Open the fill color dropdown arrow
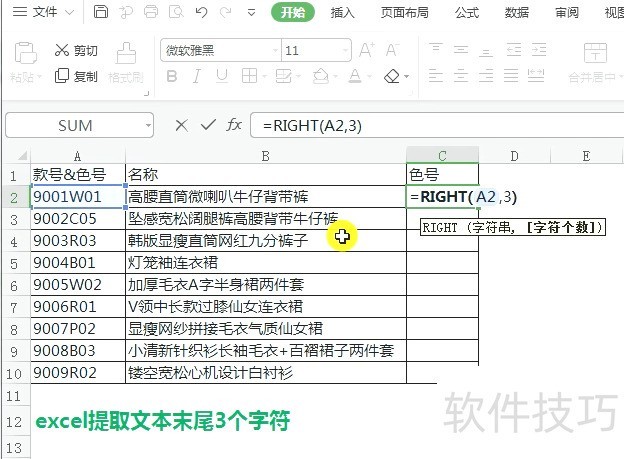The image size is (624, 459). tap(335, 76)
